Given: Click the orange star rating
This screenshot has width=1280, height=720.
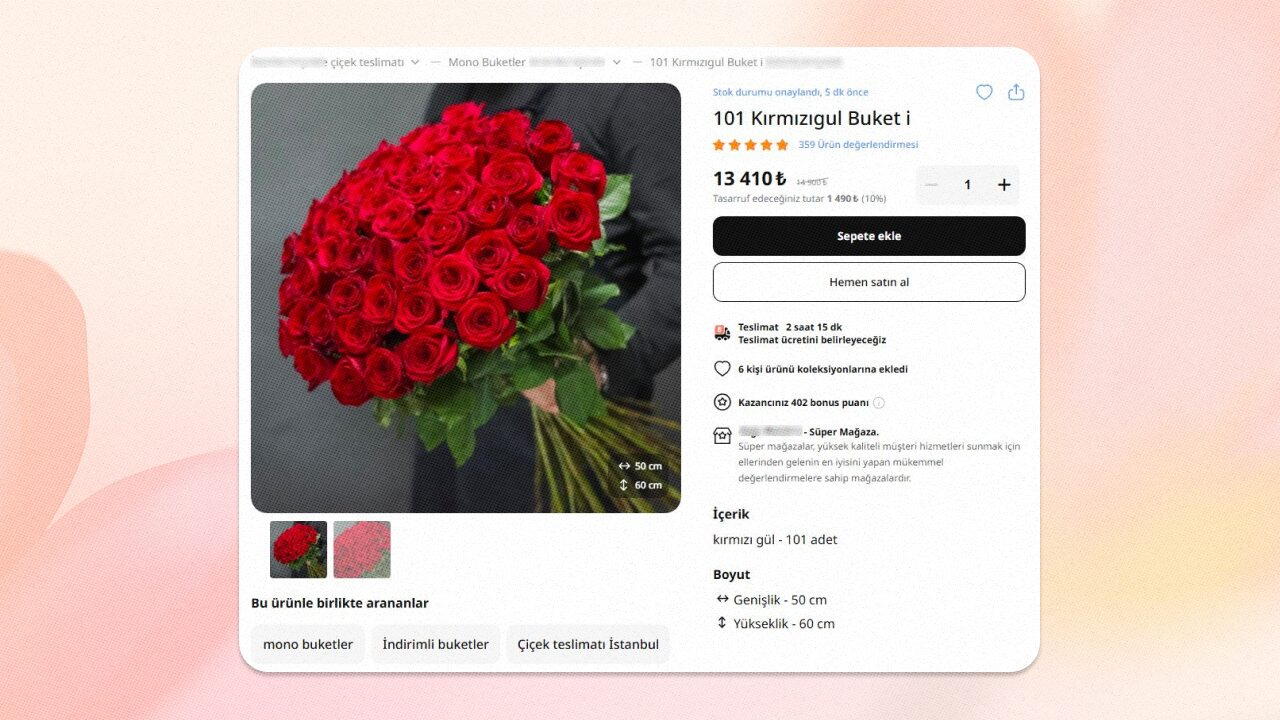Looking at the screenshot, I should click(x=750, y=145).
